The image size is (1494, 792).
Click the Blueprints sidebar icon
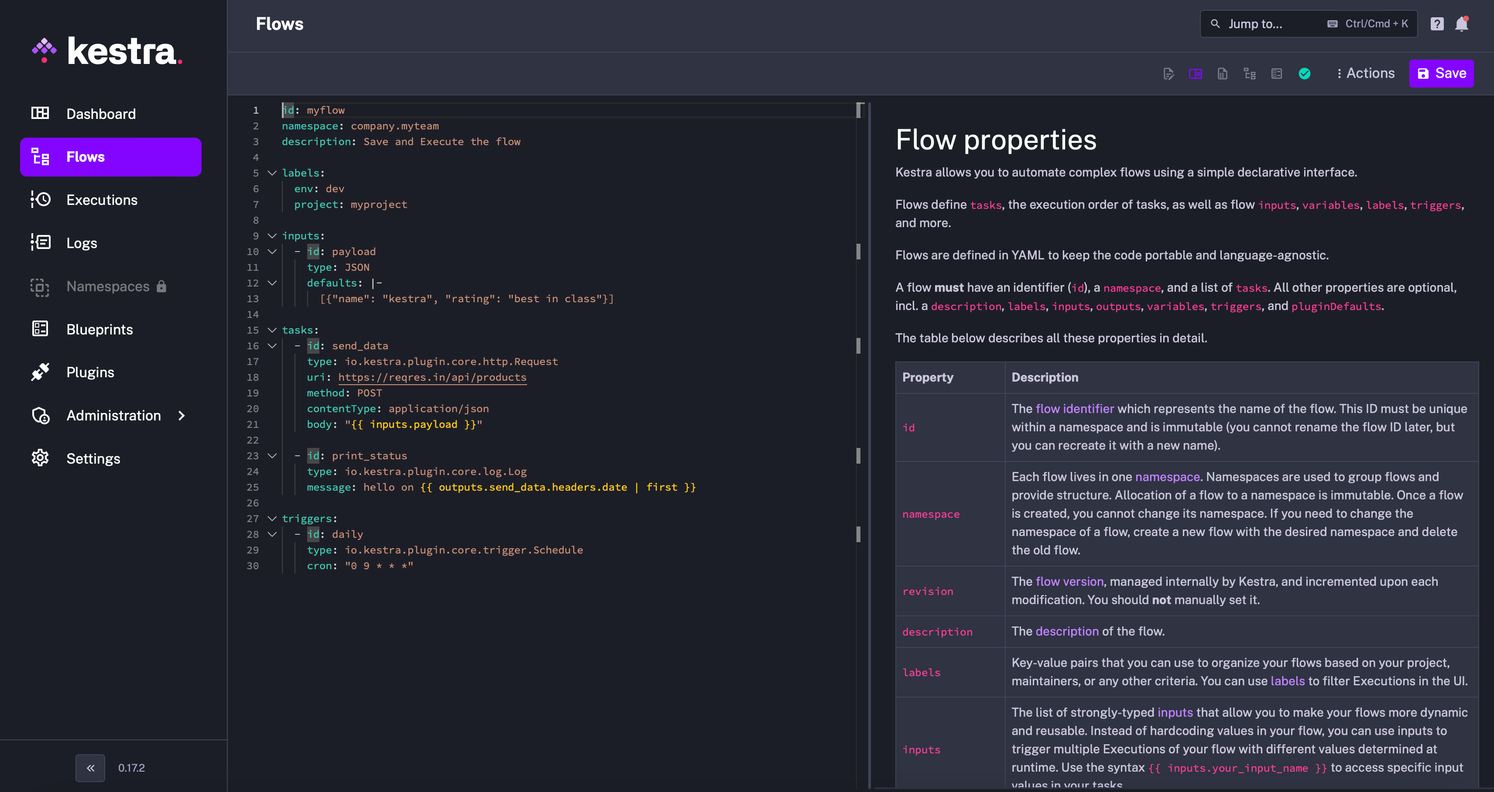40,329
